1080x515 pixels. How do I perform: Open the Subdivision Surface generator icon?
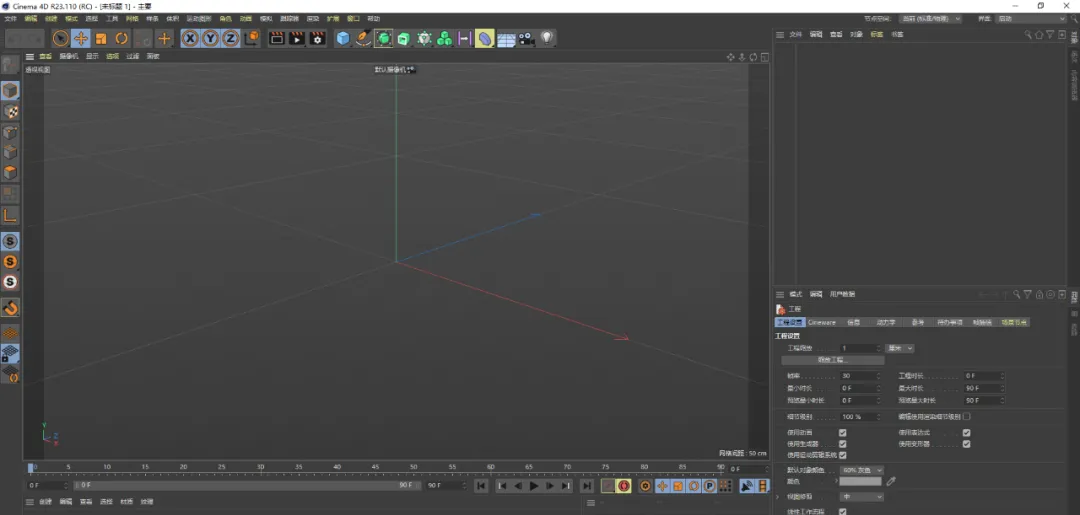384,39
